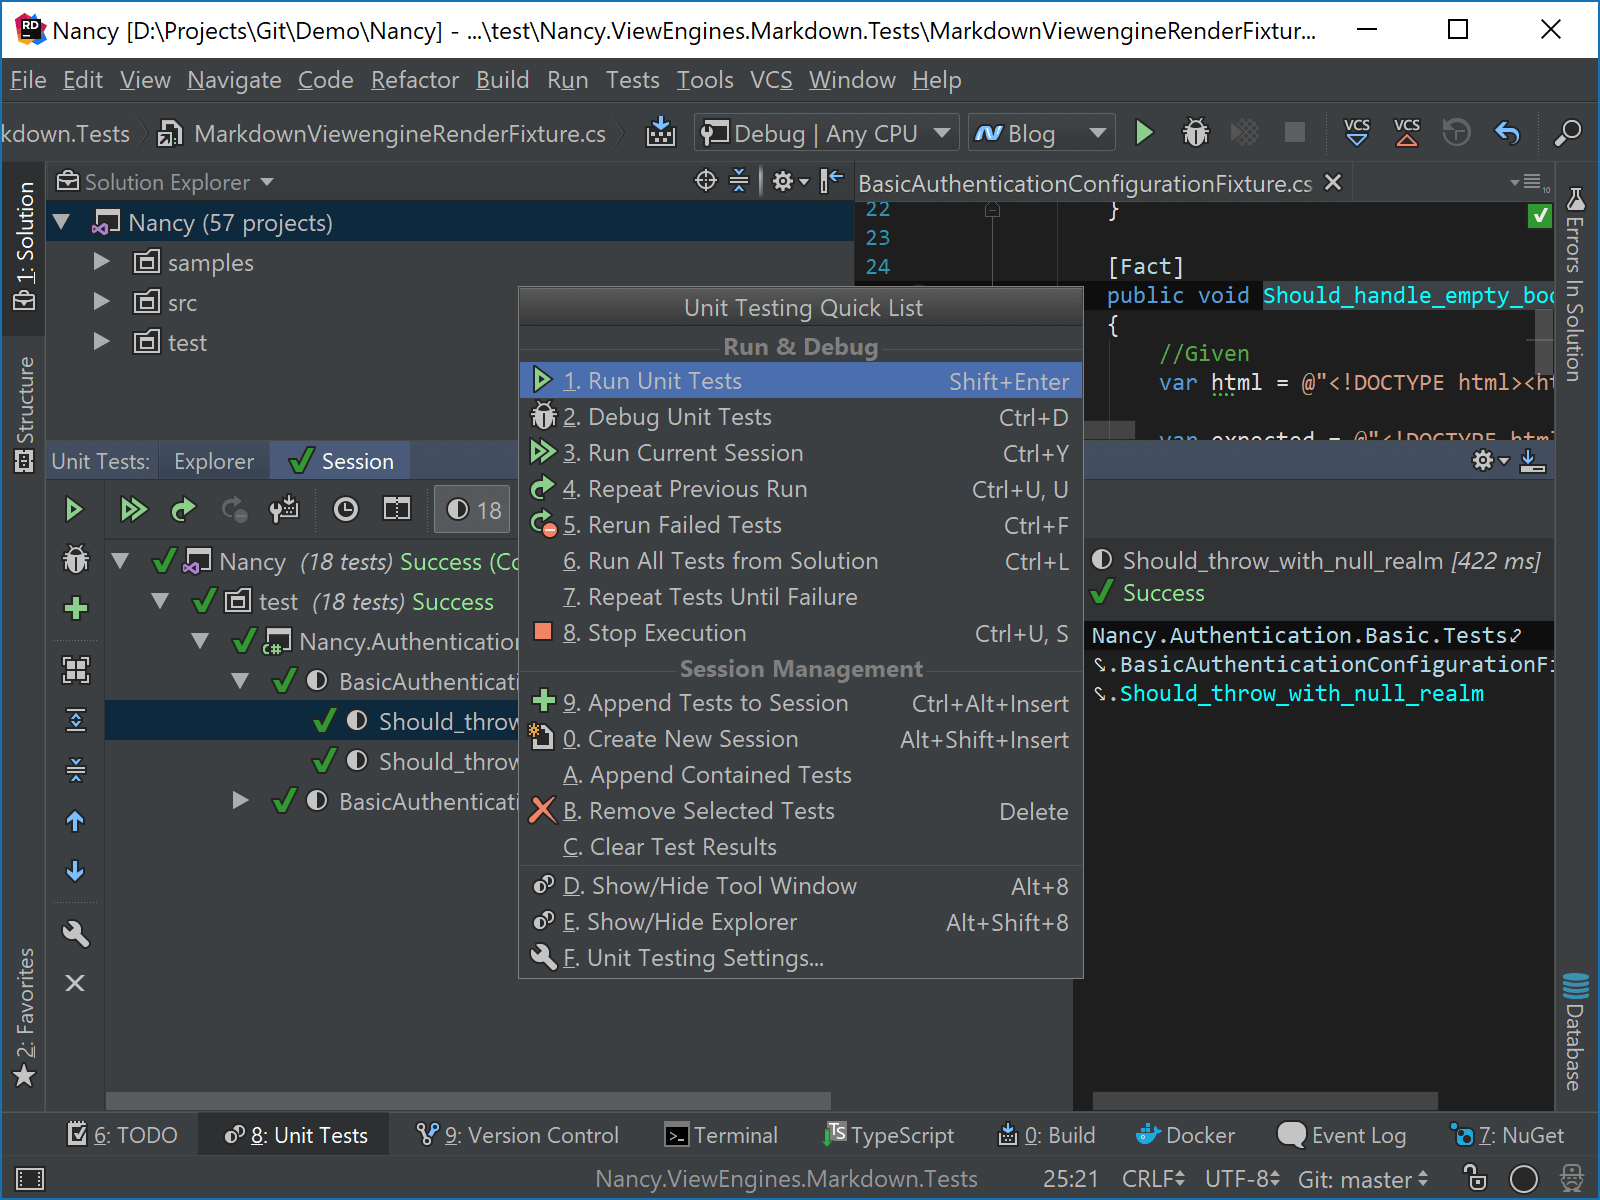Select the highlighted Should_throw test row
The height and width of the screenshot is (1200, 1600).
coord(312,720)
